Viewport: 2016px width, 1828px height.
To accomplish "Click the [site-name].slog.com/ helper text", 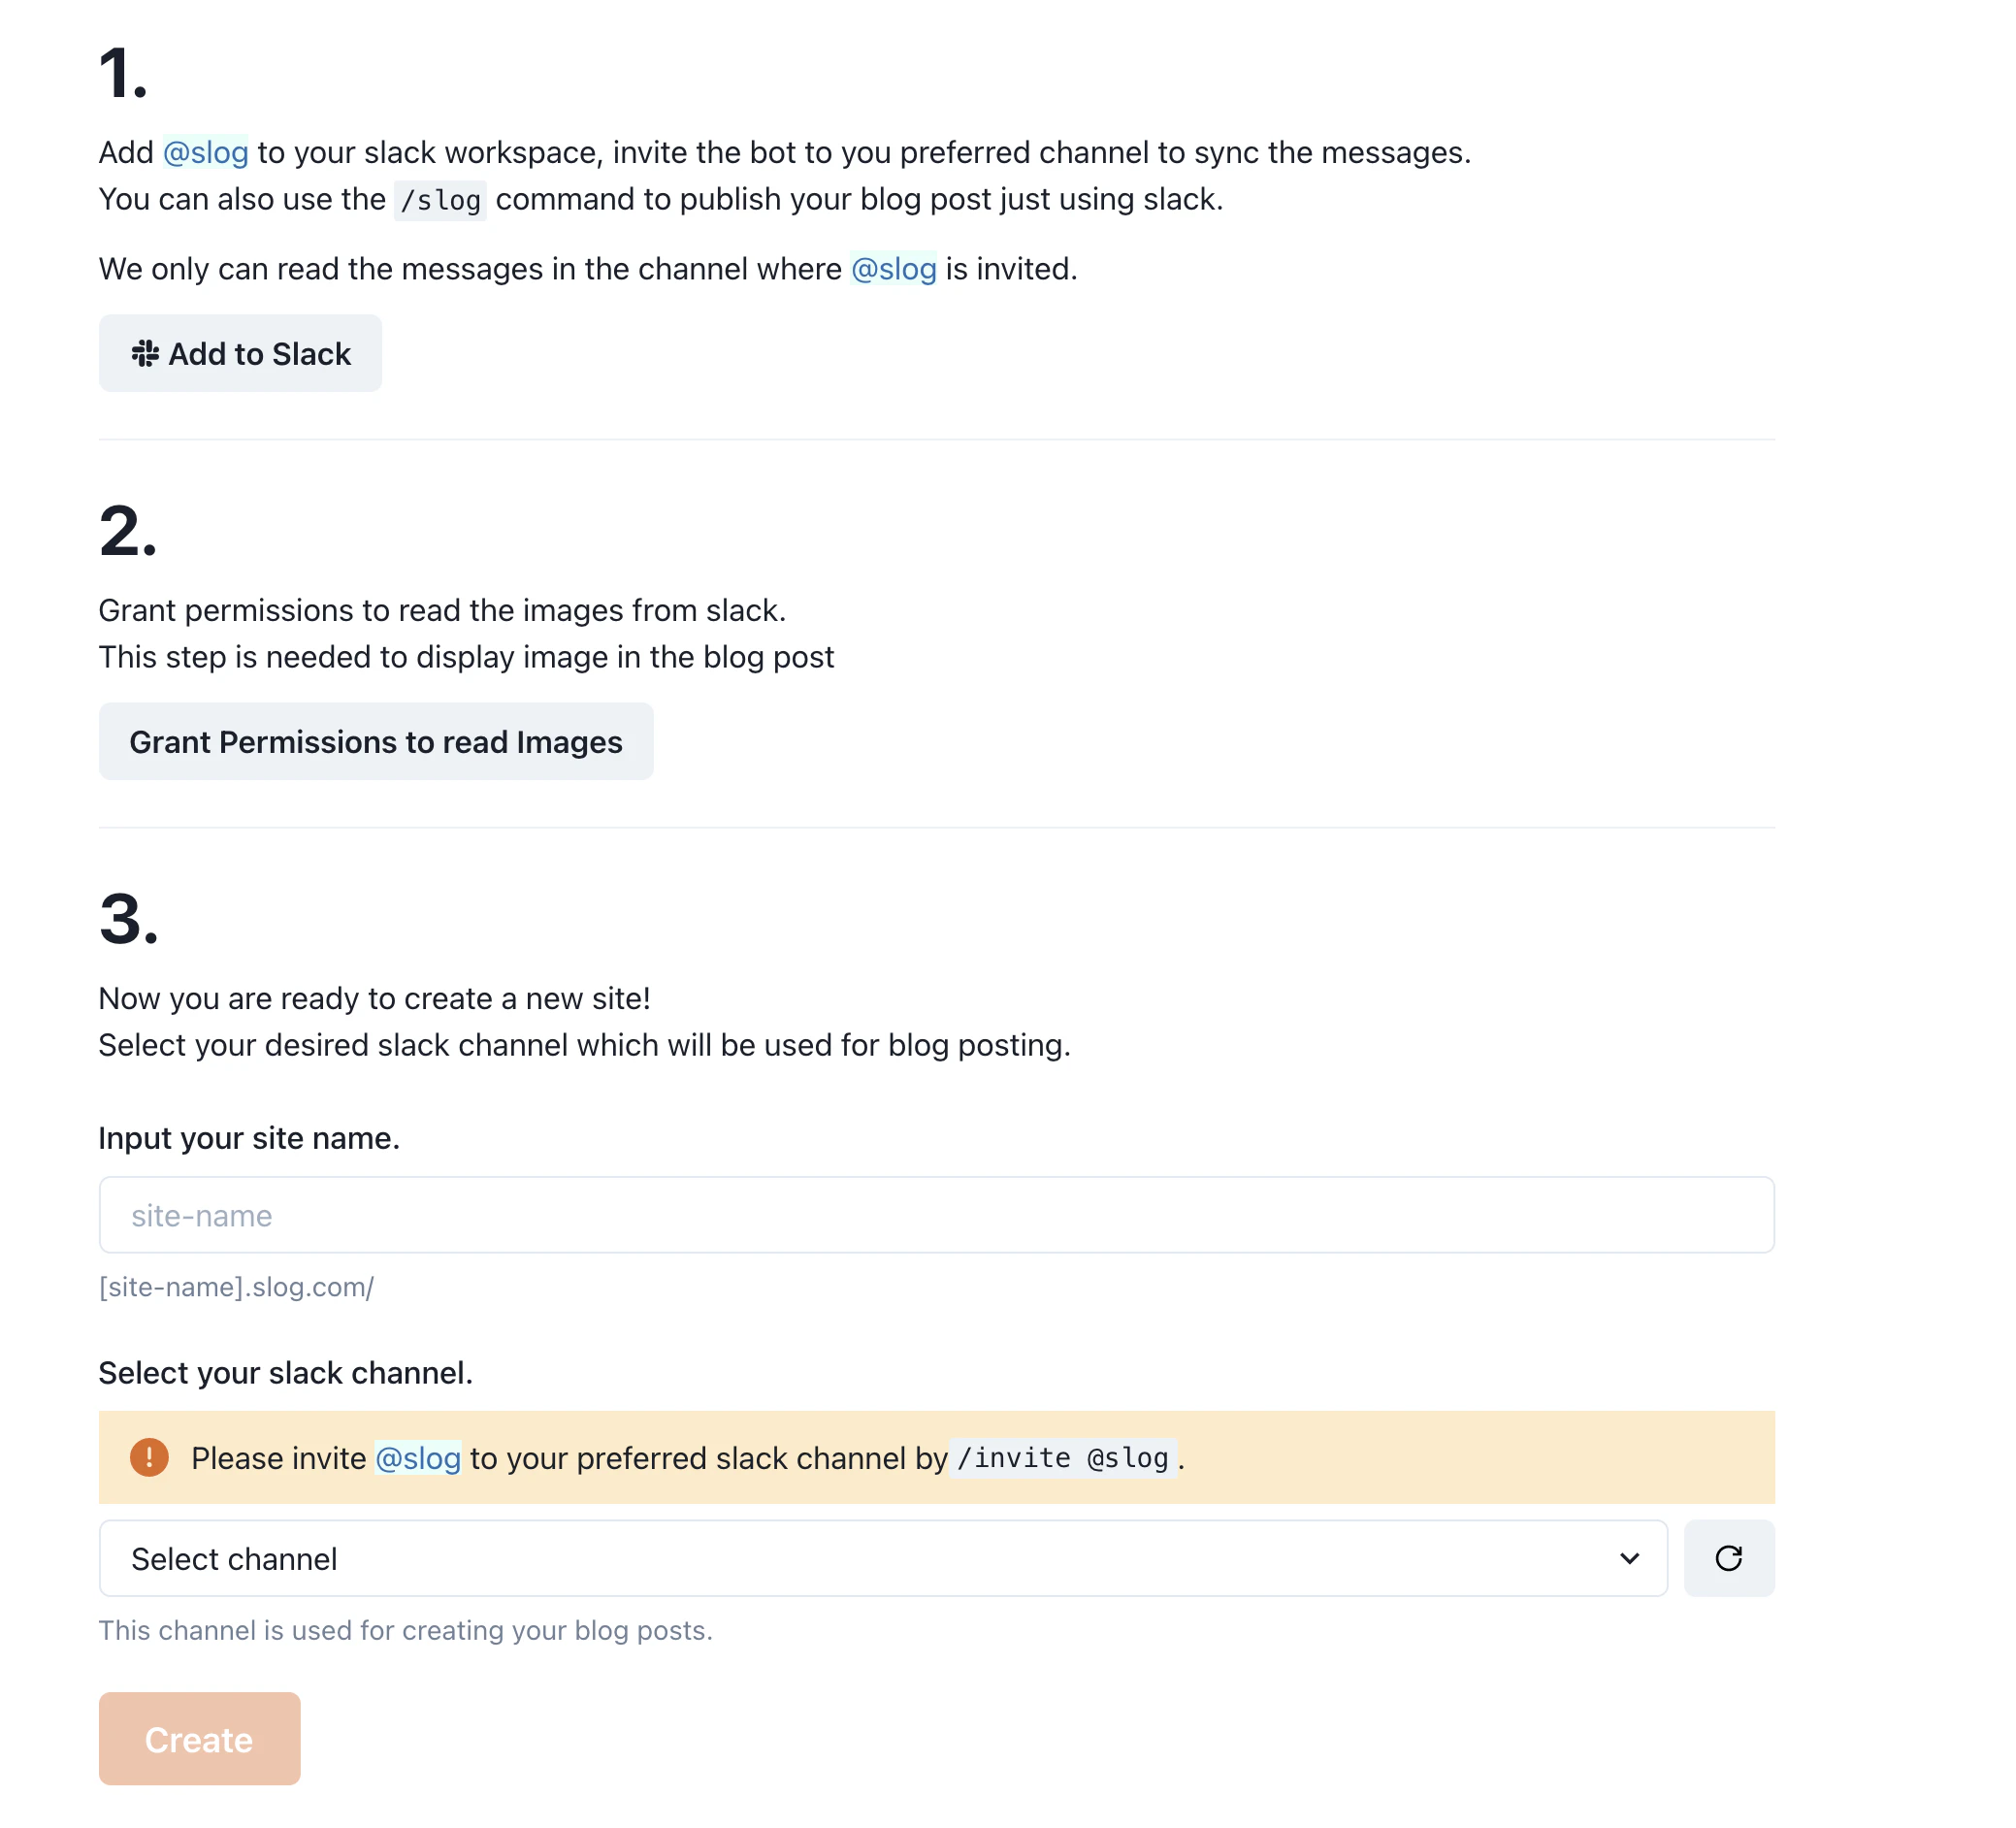I will click(x=236, y=1287).
